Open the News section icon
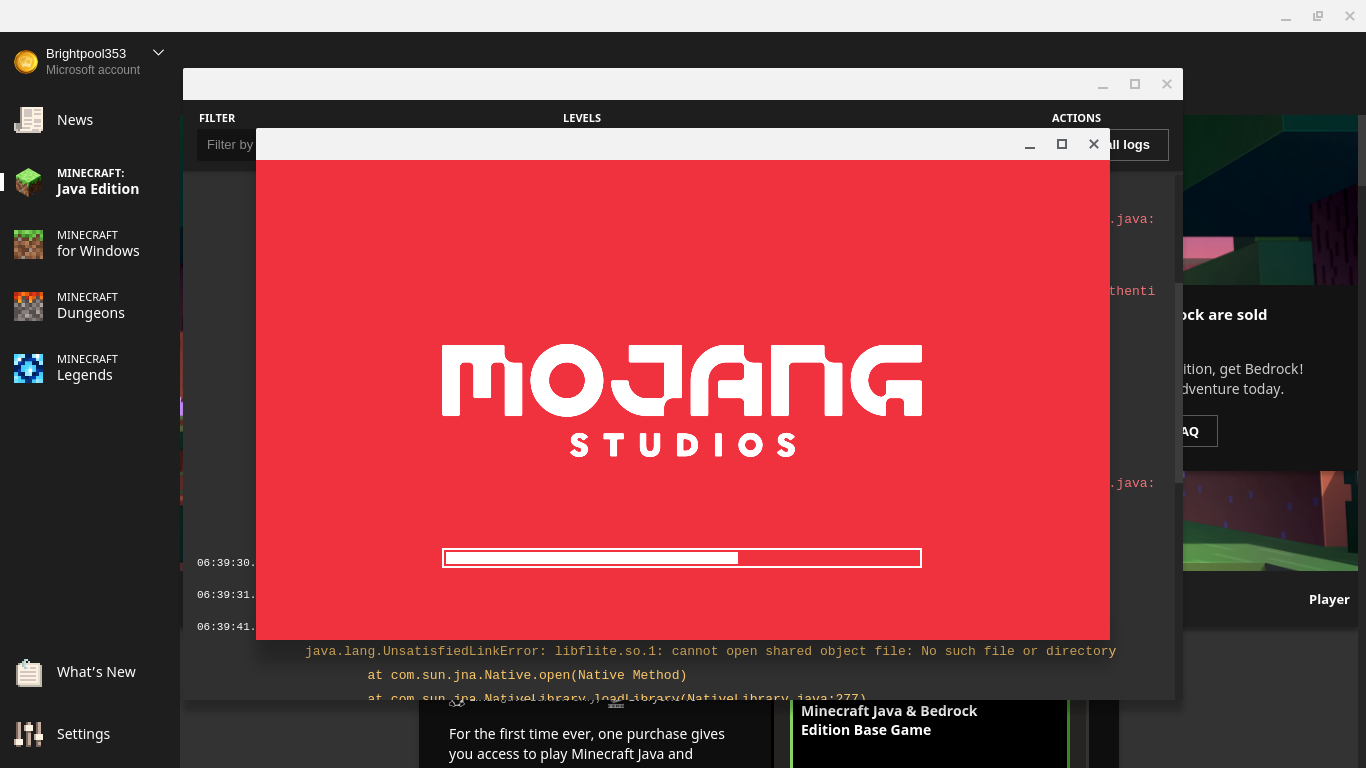Viewport: 1366px width, 768px height. [x=28, y=120]
